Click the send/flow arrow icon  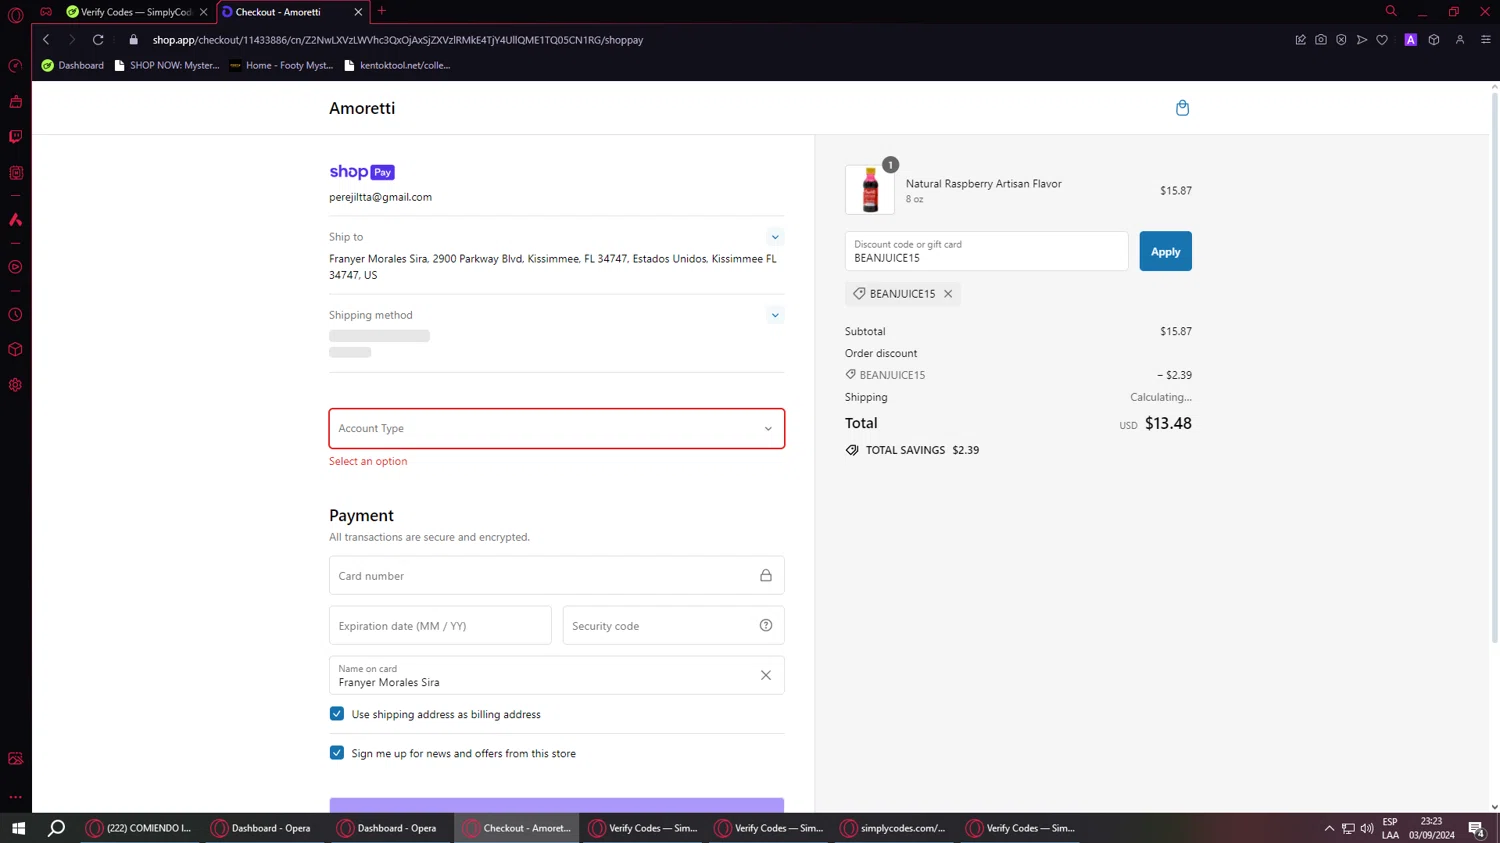point(1362,40)
